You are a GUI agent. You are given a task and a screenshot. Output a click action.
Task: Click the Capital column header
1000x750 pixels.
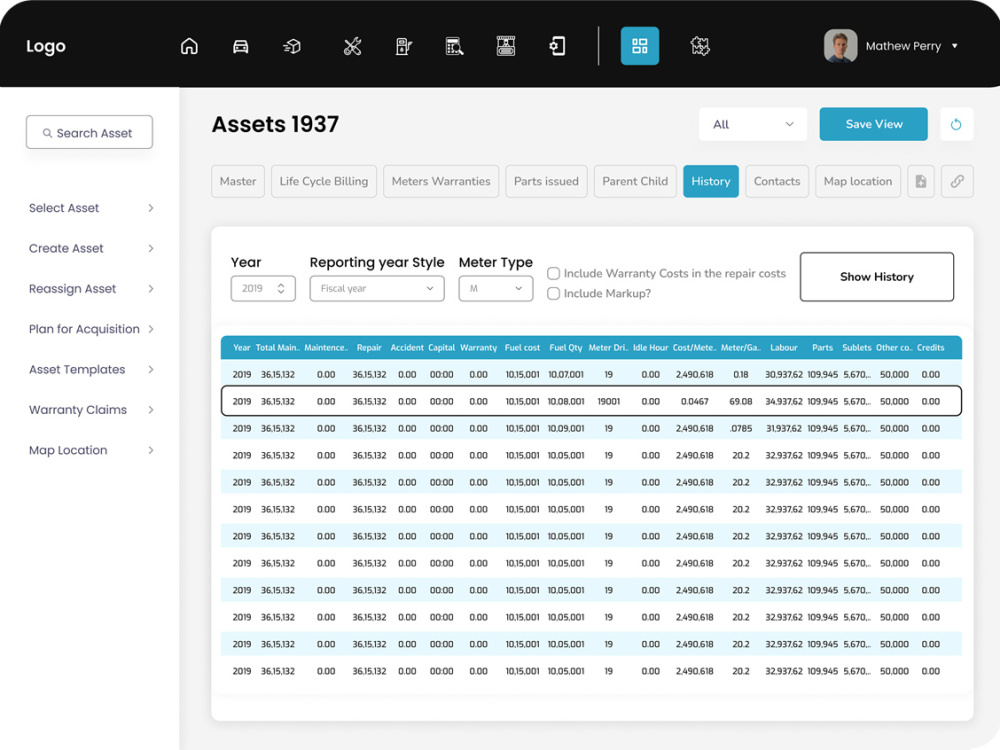pyautogui.click(x=441, y=348)
